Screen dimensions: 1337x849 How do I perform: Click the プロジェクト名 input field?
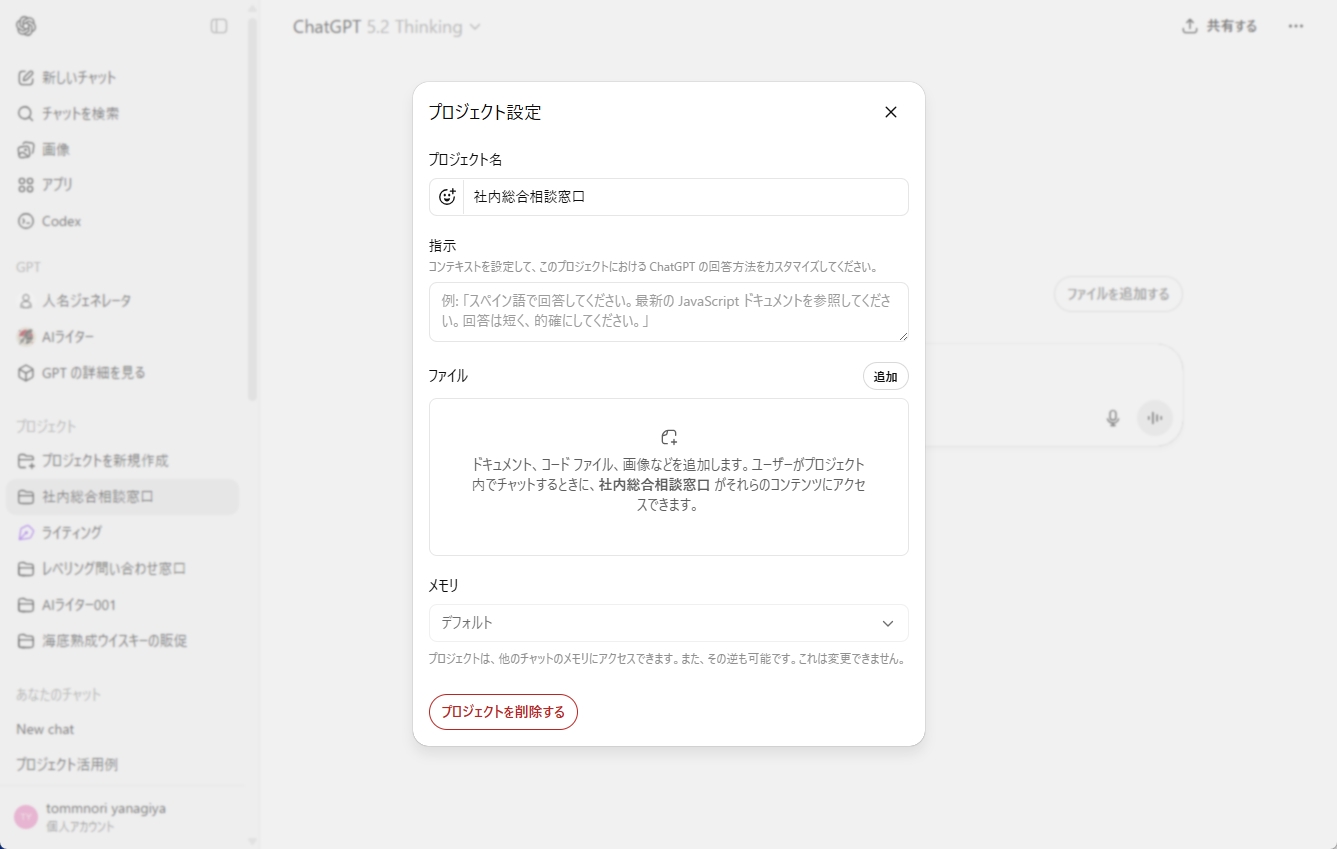coord(686,197)
